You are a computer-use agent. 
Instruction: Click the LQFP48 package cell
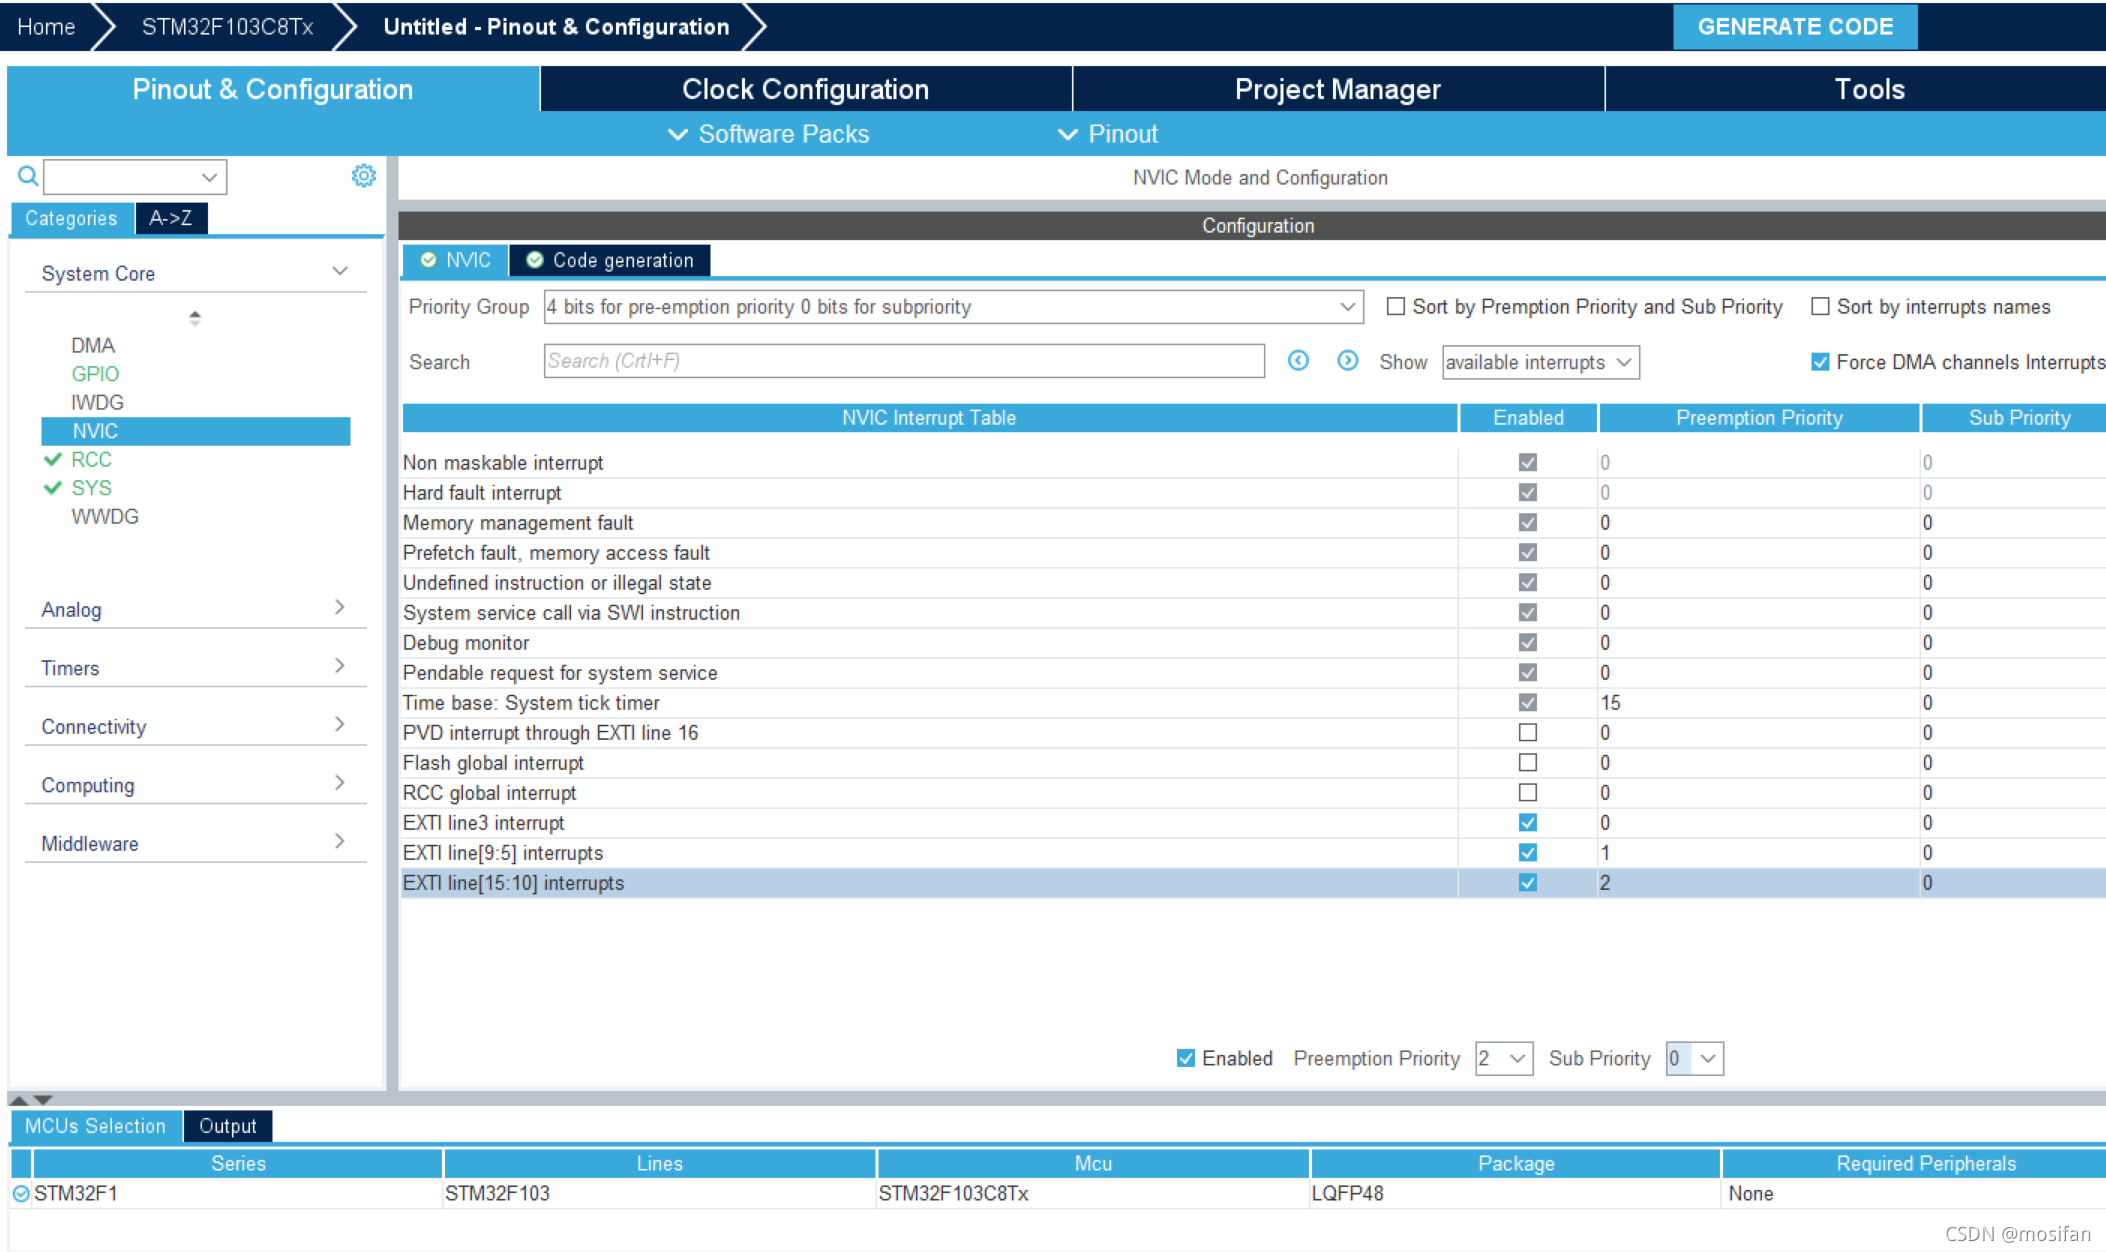tap(1514, 1193)
